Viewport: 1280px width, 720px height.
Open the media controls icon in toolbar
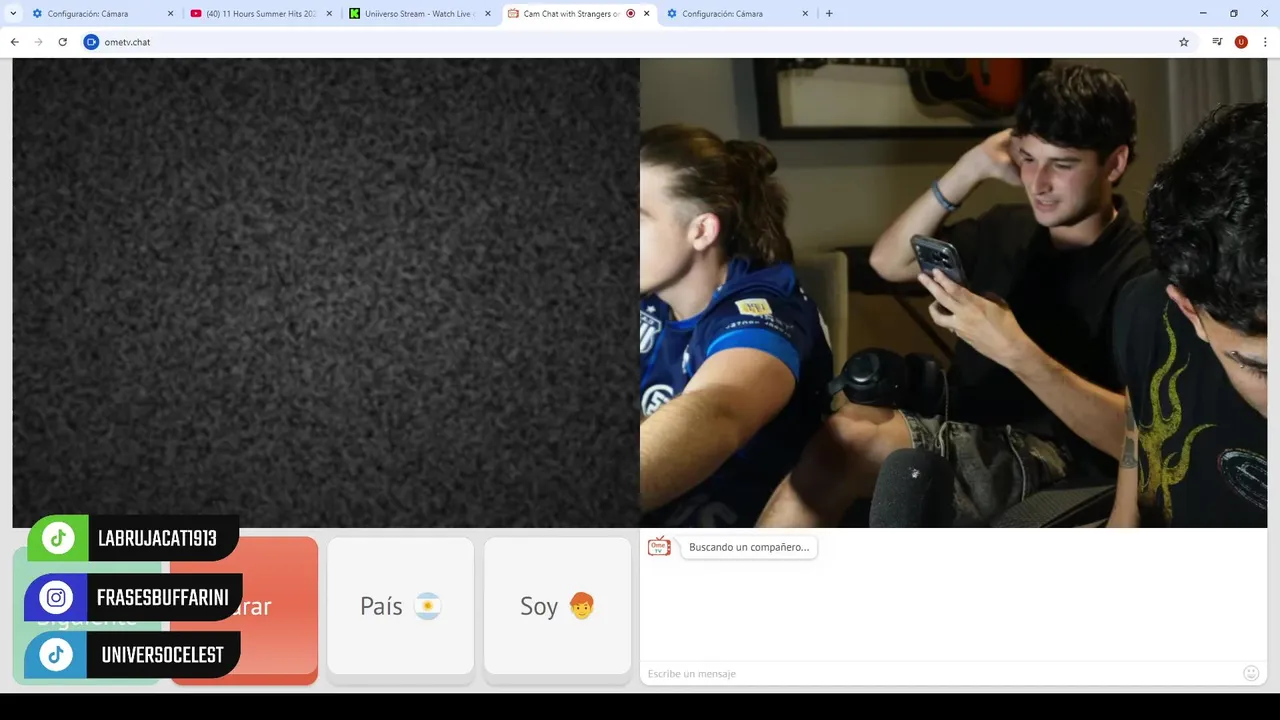1217,42
